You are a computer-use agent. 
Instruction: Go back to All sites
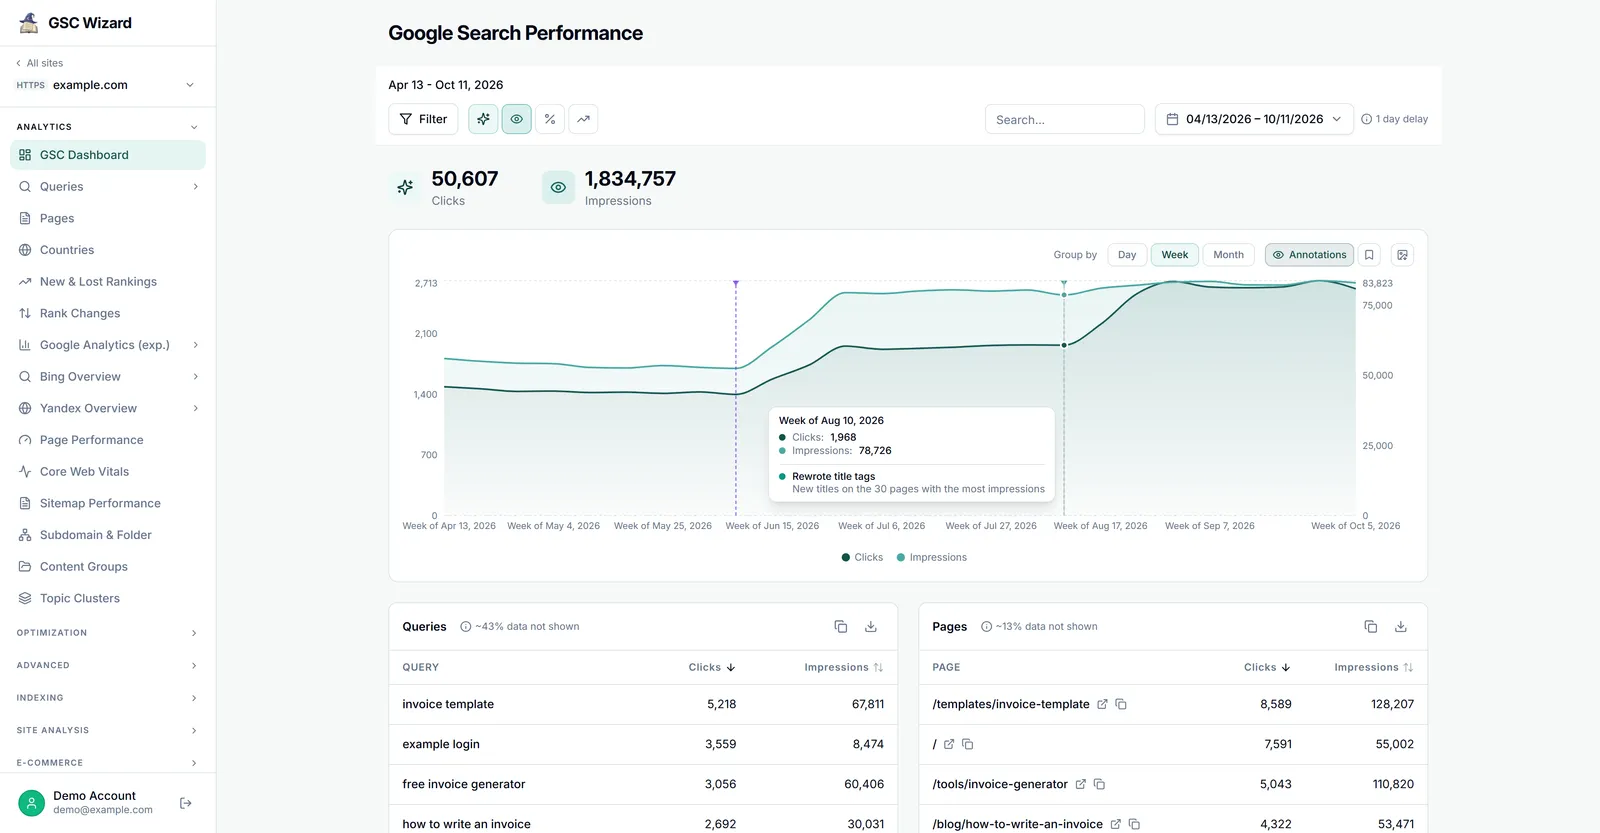40,63
